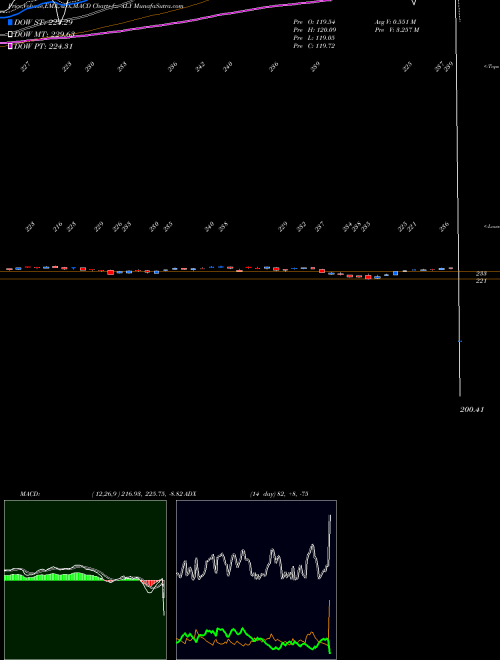Select the 'DOW ST: 224.29' legend text

coord(43,22)
